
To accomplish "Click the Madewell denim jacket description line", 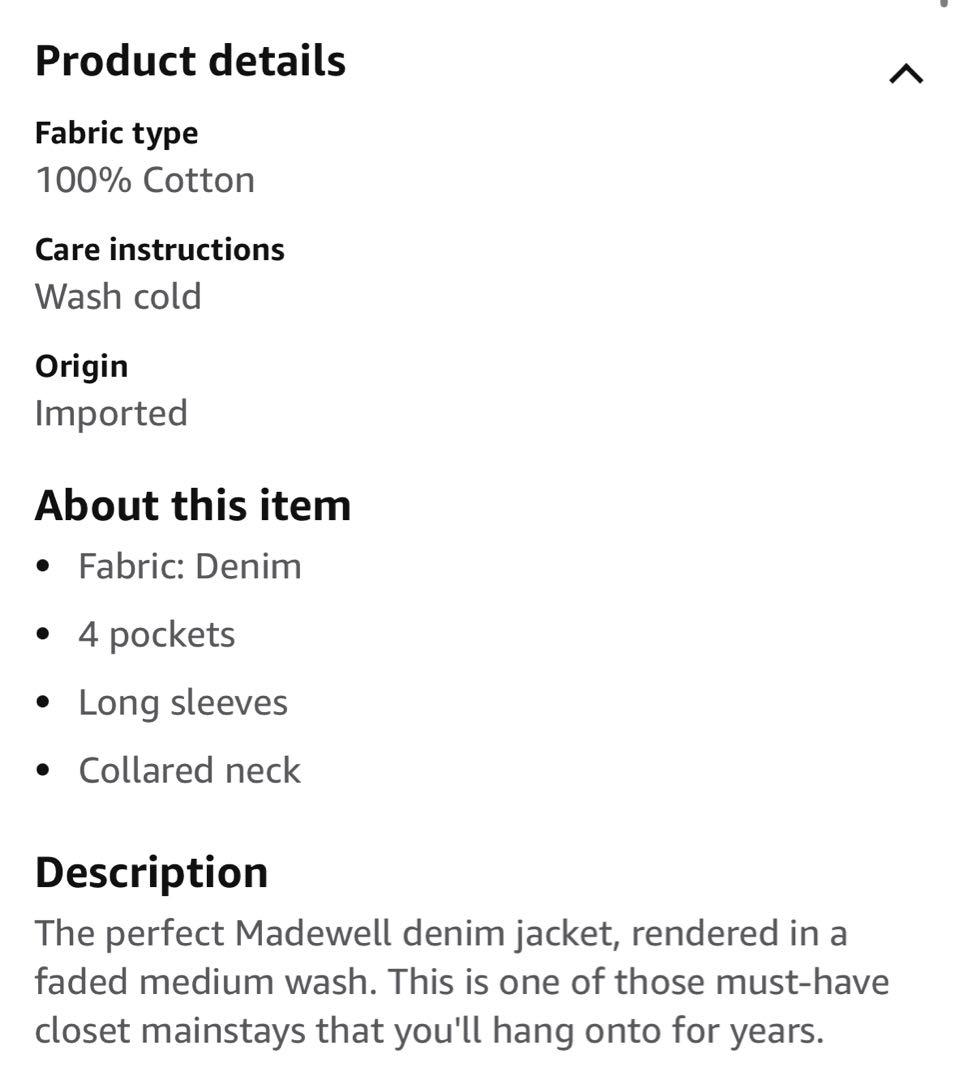I will point(441,934).
